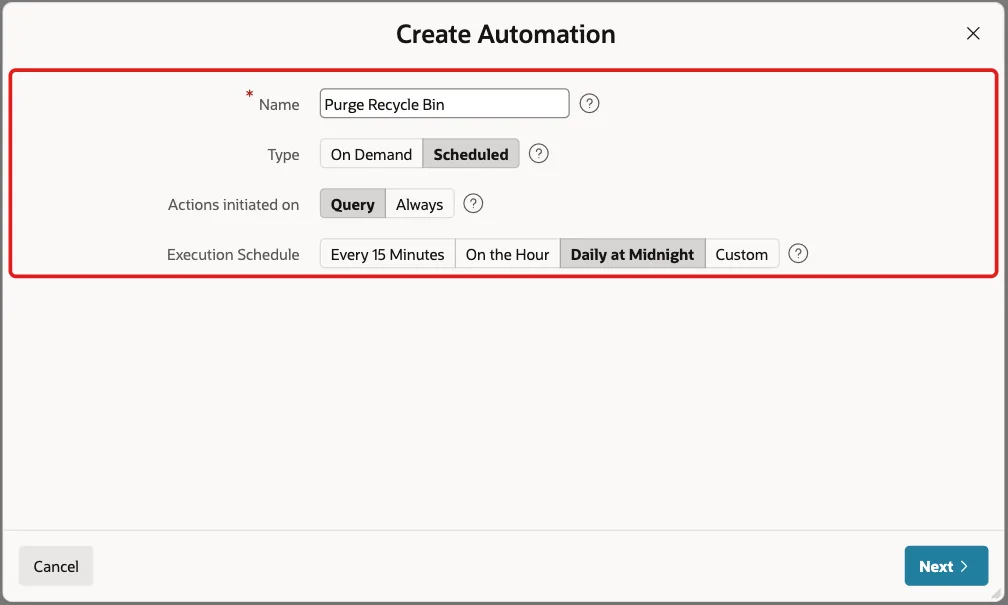Continue with the Next button
Viewport: 1008px width, 605px height.
point(946,566)
